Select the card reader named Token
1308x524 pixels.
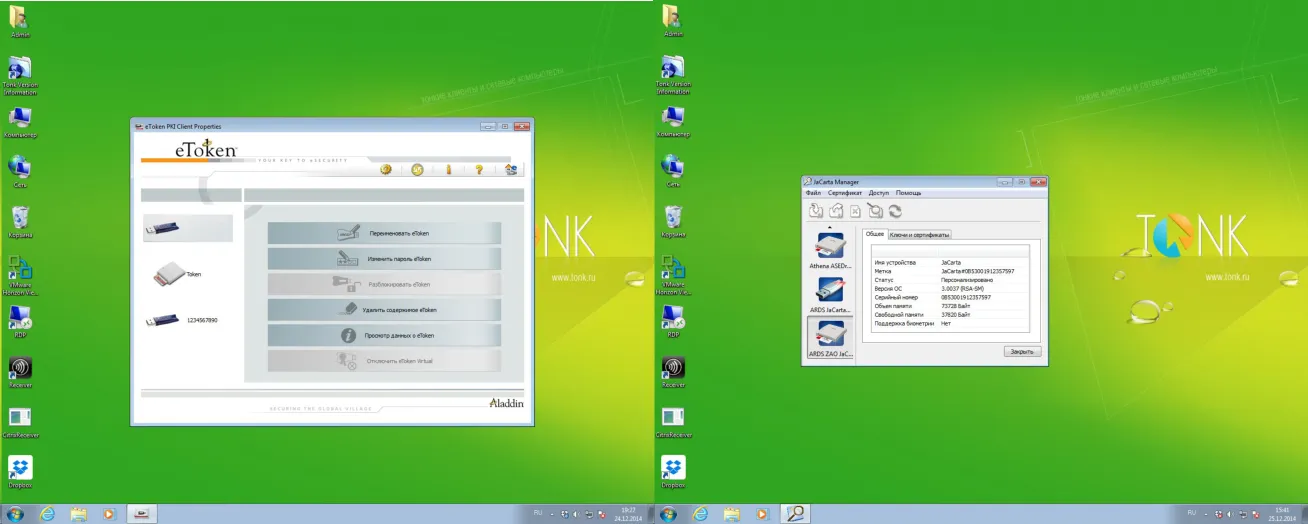177,274
